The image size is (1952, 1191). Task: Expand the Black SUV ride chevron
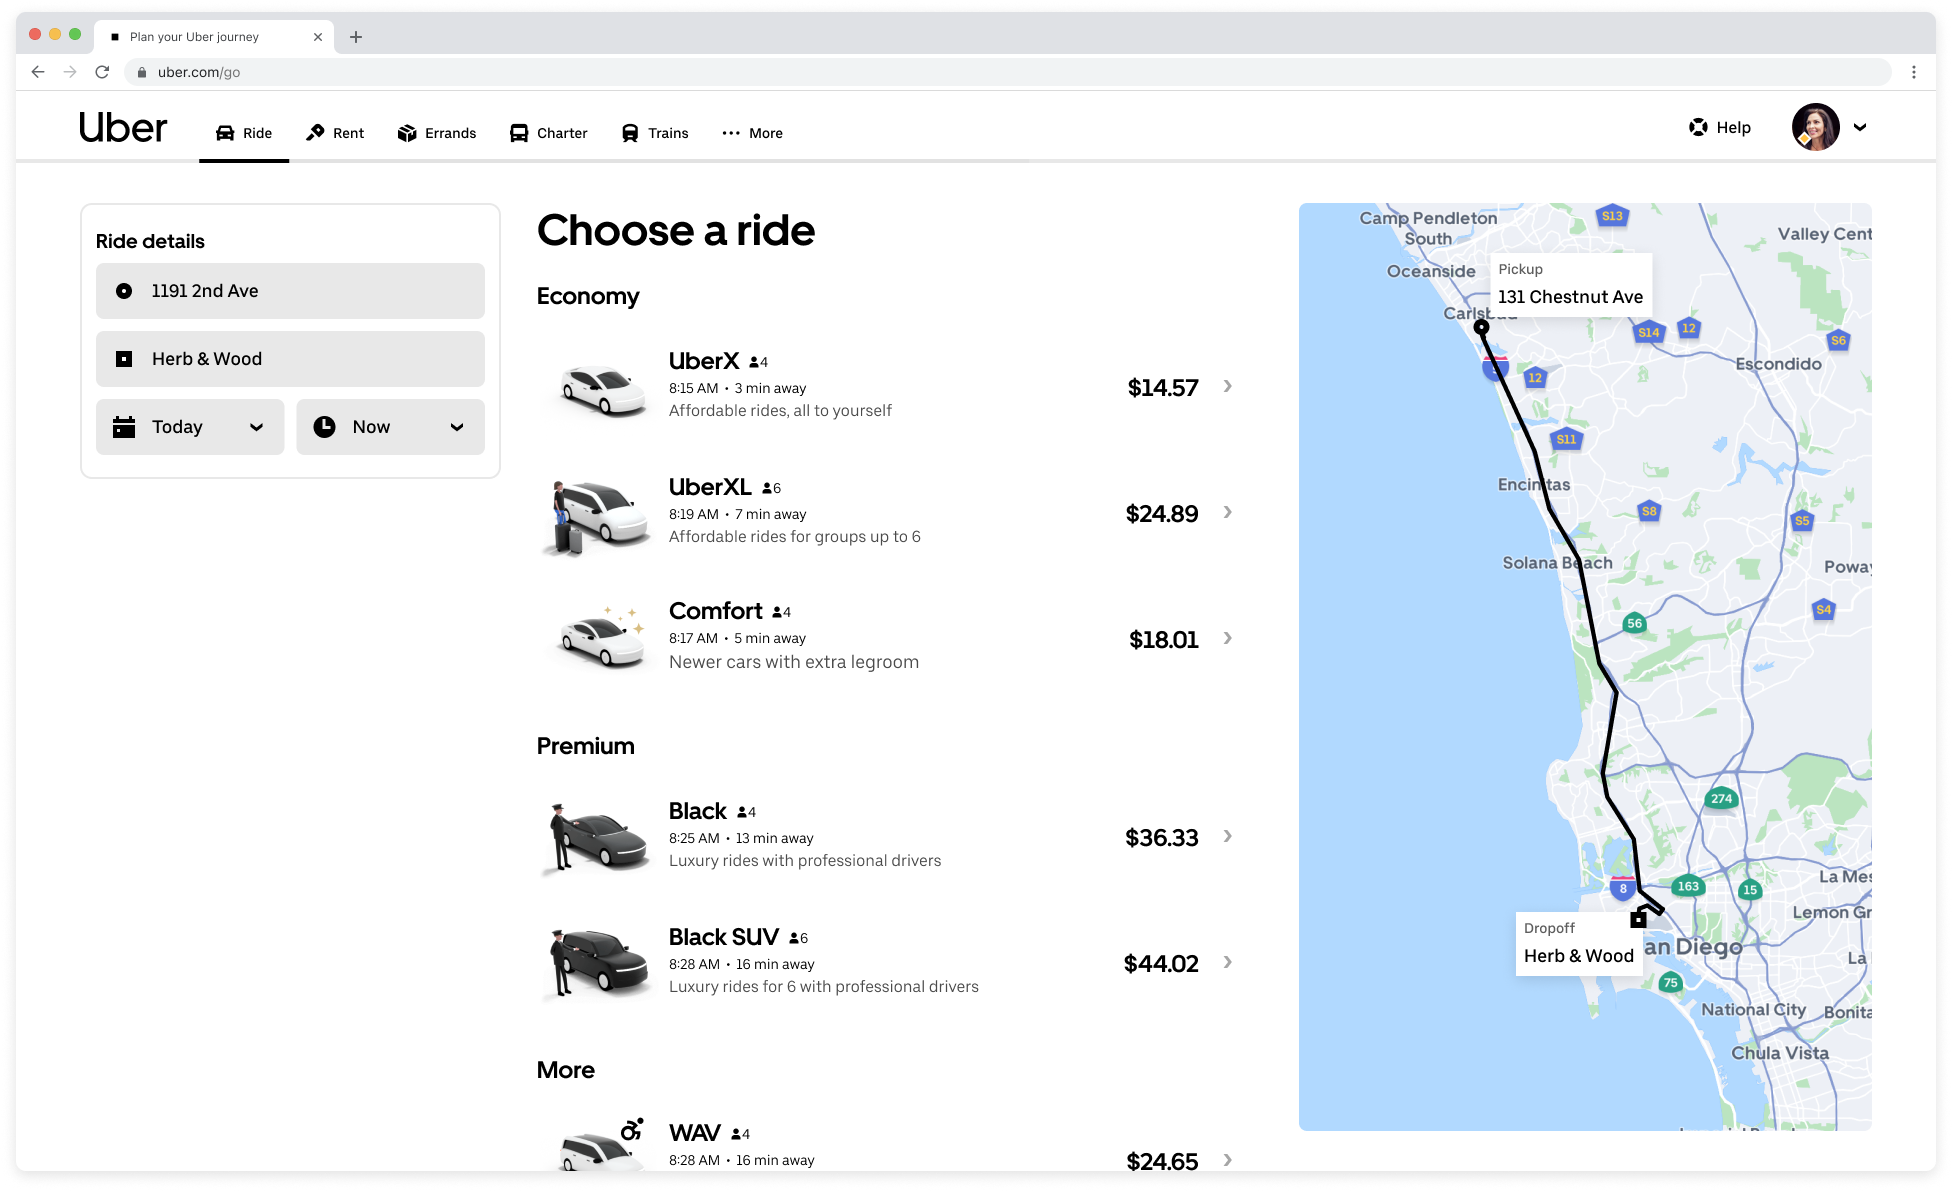pyautogui.click(x=1228, y=963)
